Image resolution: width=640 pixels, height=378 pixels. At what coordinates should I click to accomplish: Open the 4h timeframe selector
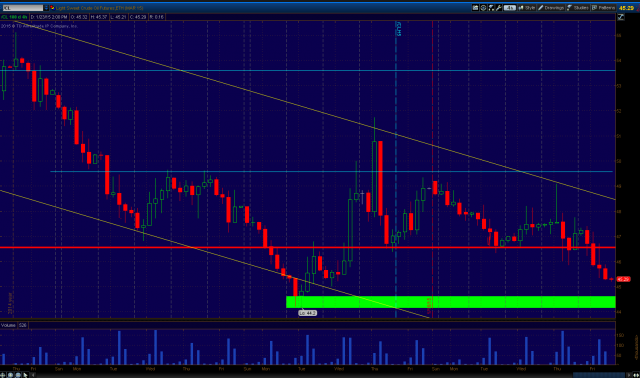pos(510,8)
